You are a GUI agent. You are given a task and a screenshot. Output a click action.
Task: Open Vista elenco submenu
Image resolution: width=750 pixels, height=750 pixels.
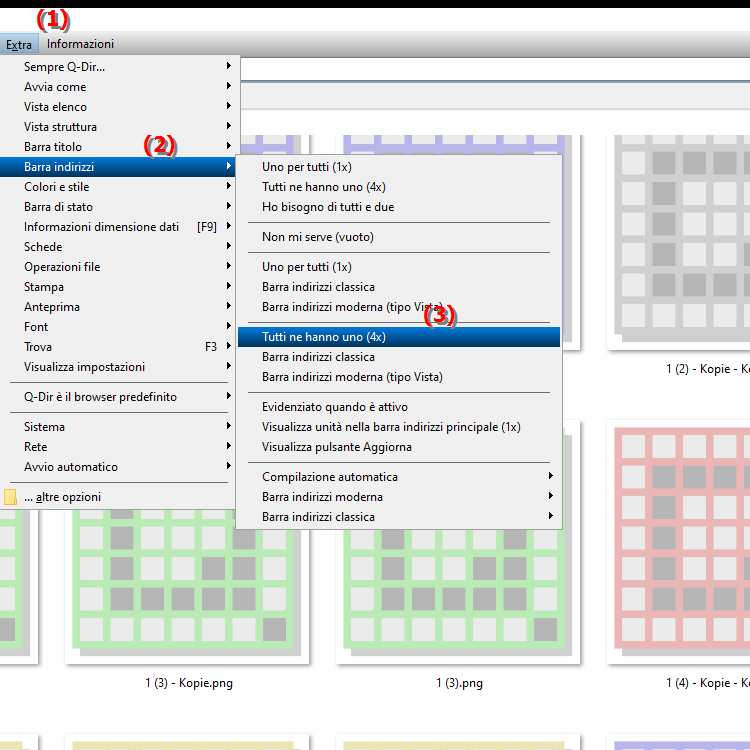(118, 107)
